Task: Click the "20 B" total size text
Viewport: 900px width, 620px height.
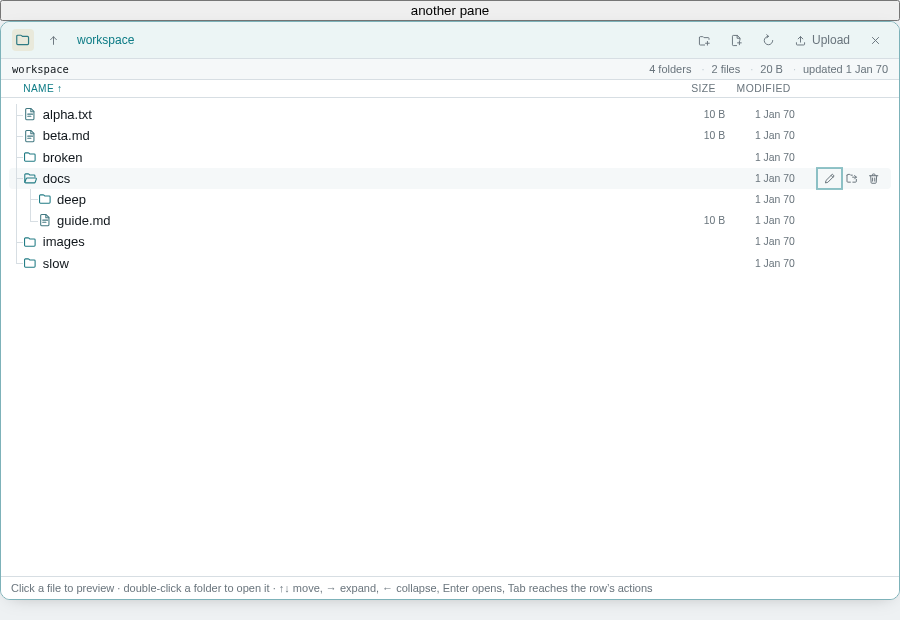Action: tap(771, 69)
